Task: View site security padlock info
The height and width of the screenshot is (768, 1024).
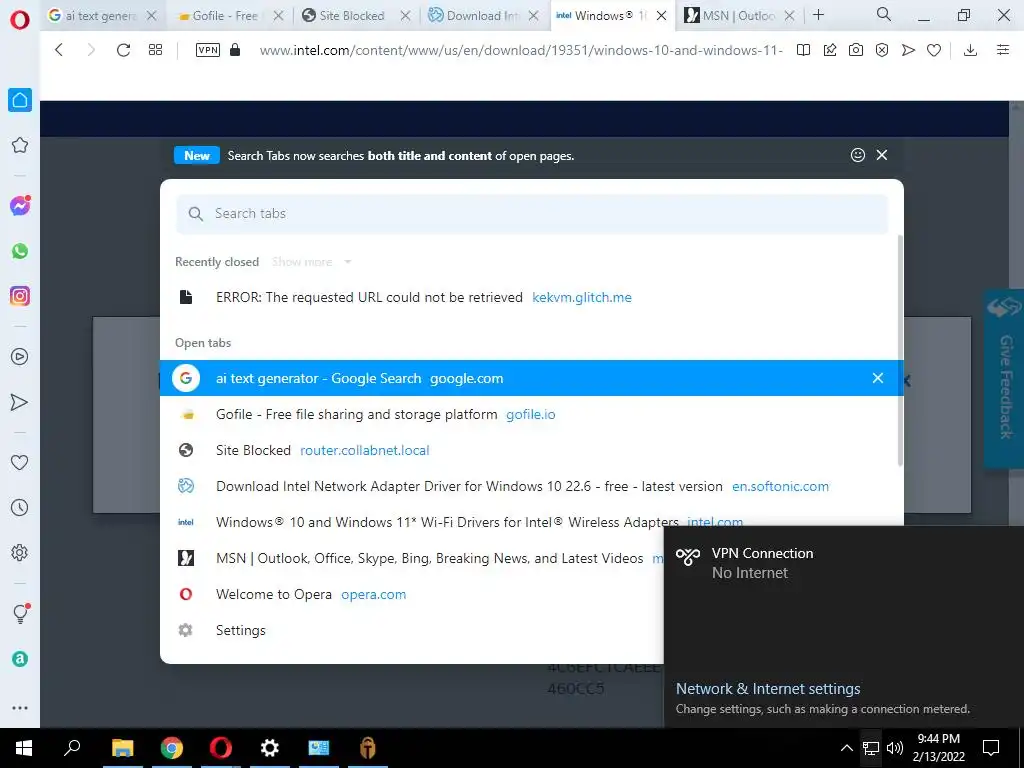Action: (x=236, y=50)
